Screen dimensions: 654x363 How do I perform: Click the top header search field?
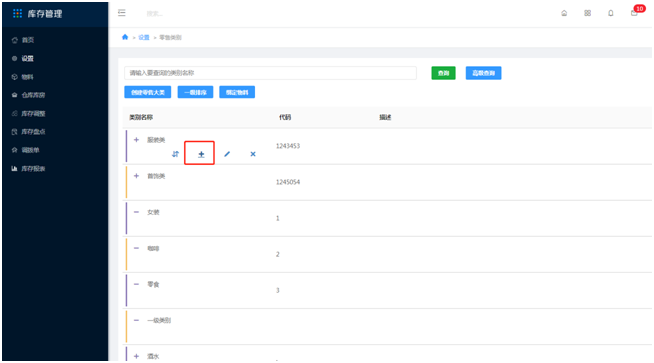155,14
